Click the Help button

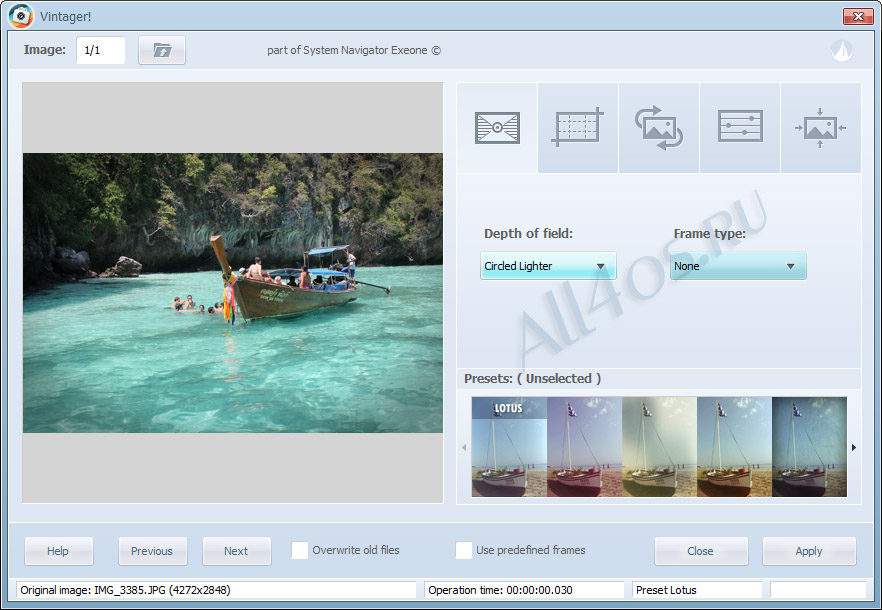[58, 551]
